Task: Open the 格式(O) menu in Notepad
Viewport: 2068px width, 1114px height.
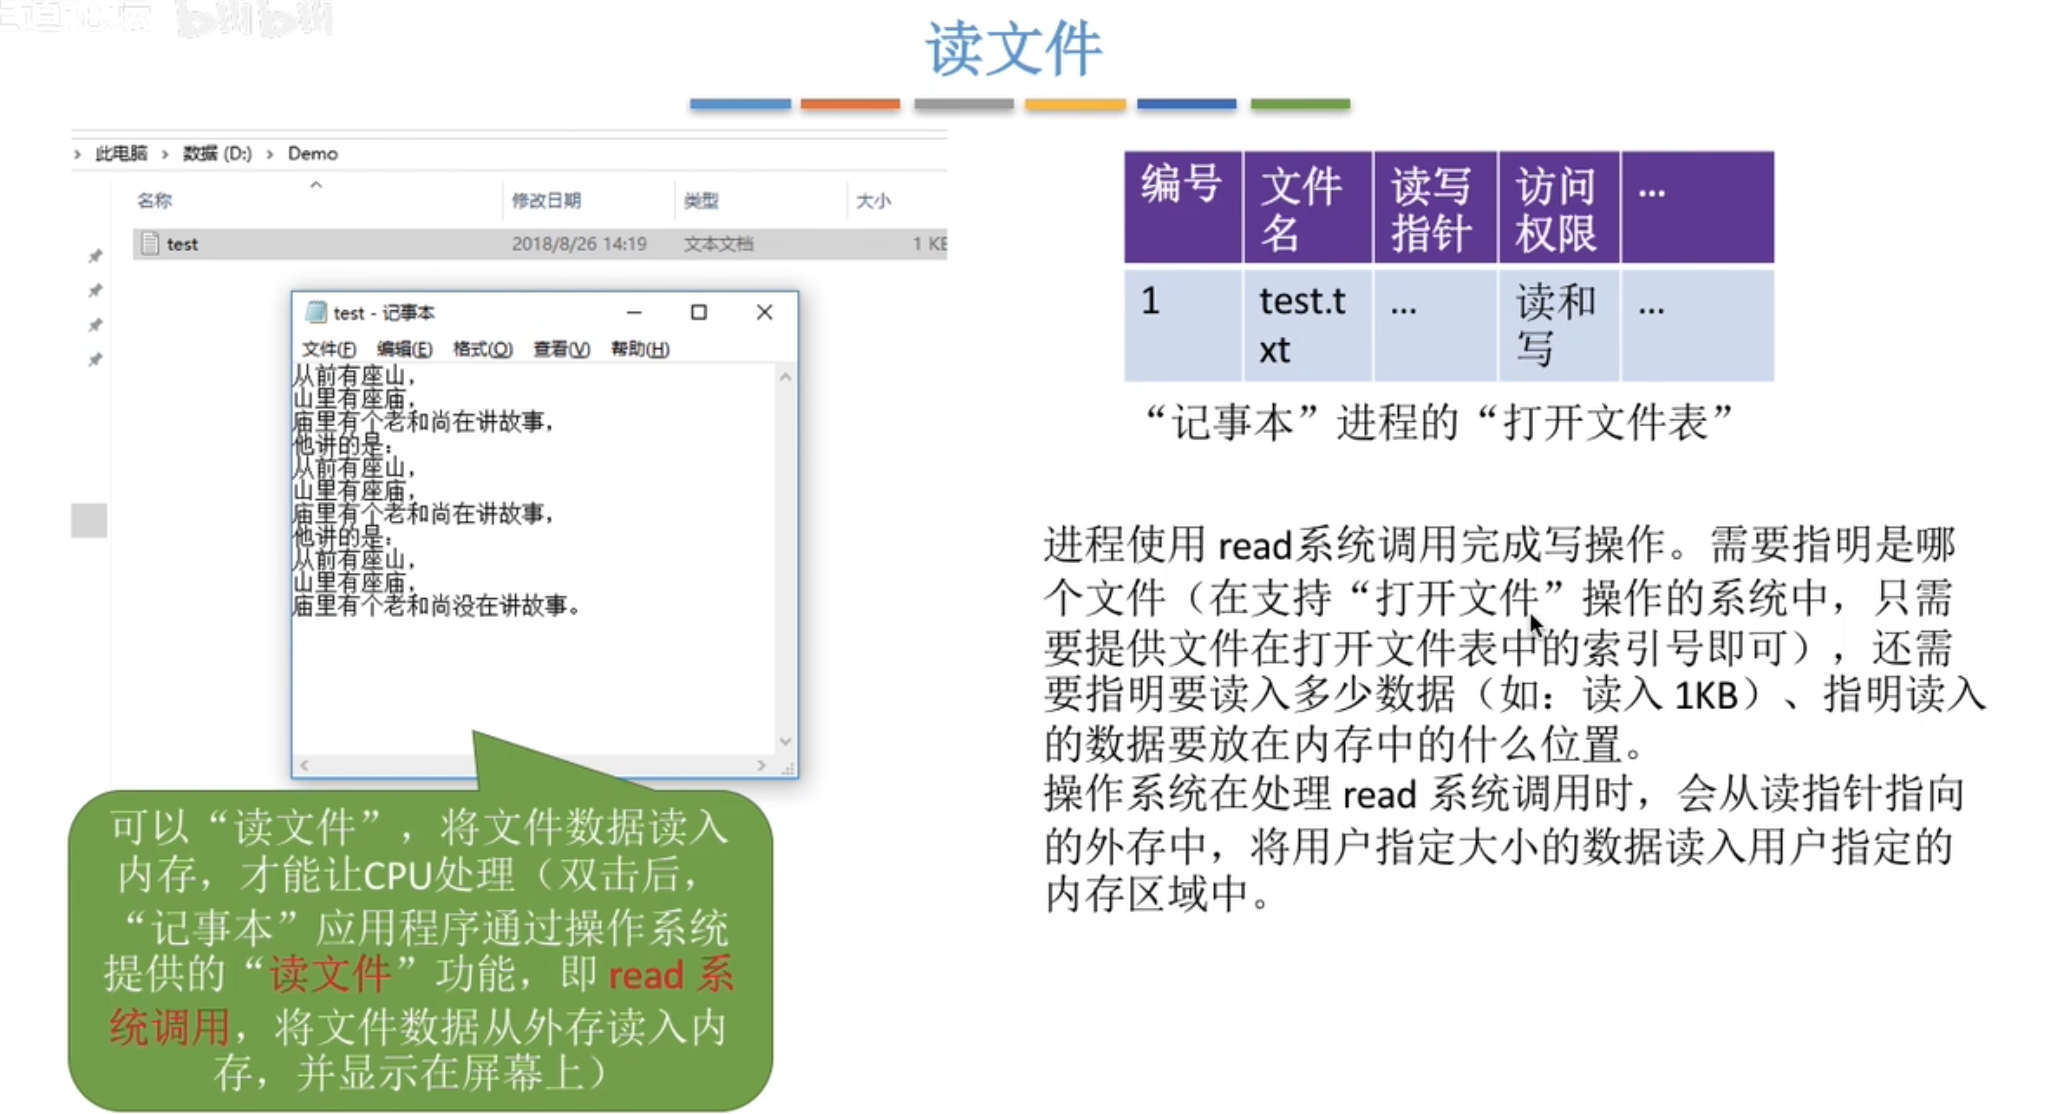Action: click(482, 349)
